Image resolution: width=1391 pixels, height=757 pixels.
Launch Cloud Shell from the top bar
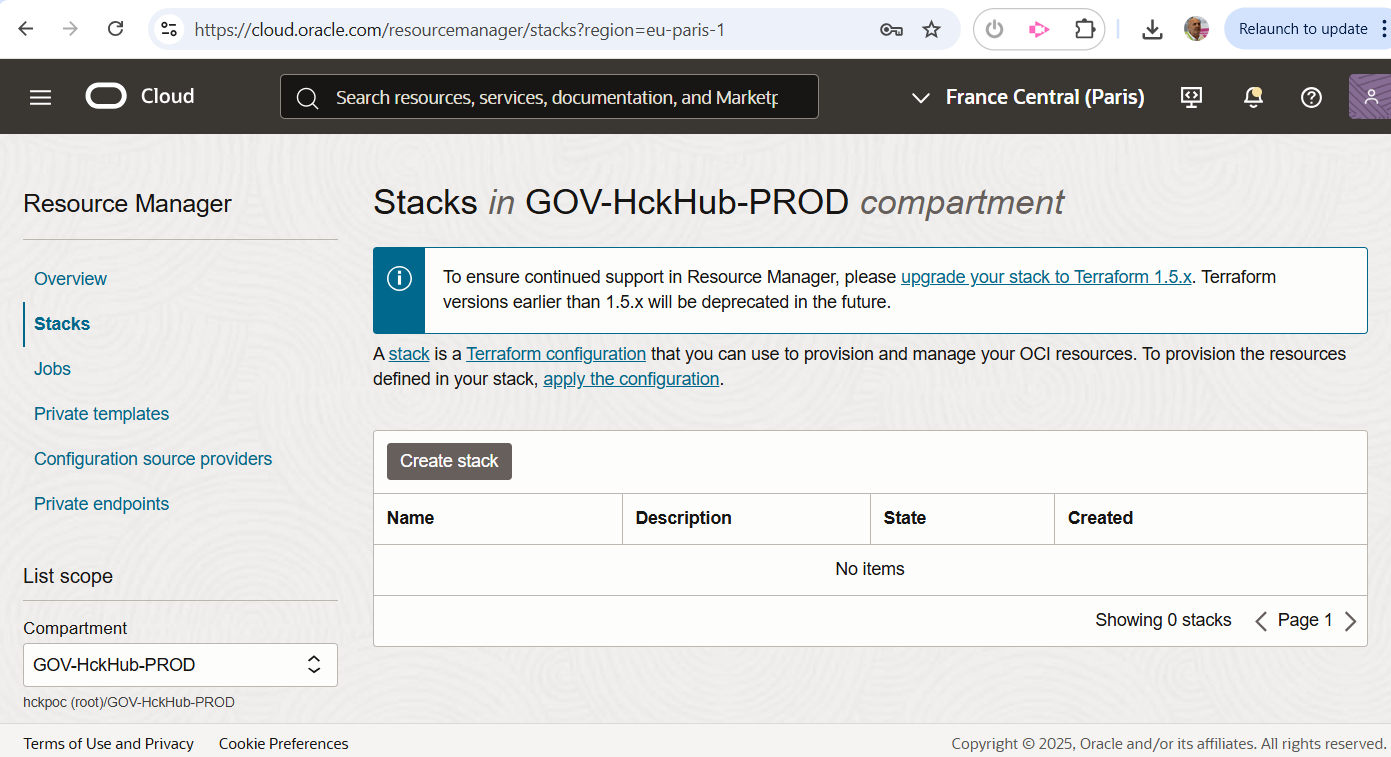(1190, 96)
